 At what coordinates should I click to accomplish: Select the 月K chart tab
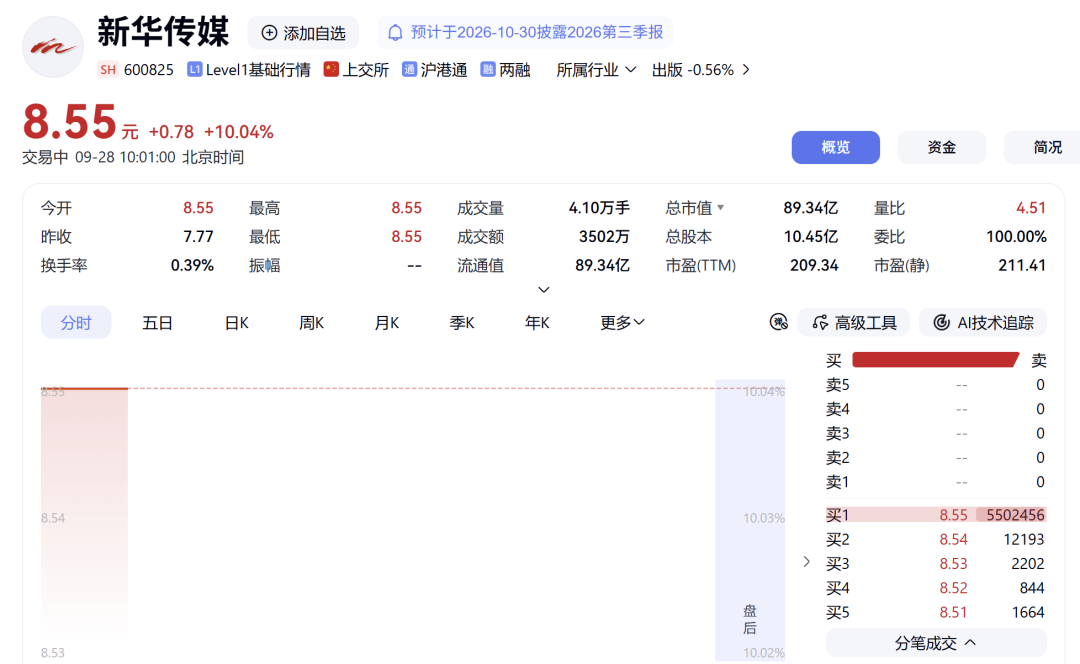pyautogui.click(x=386, y=322)
